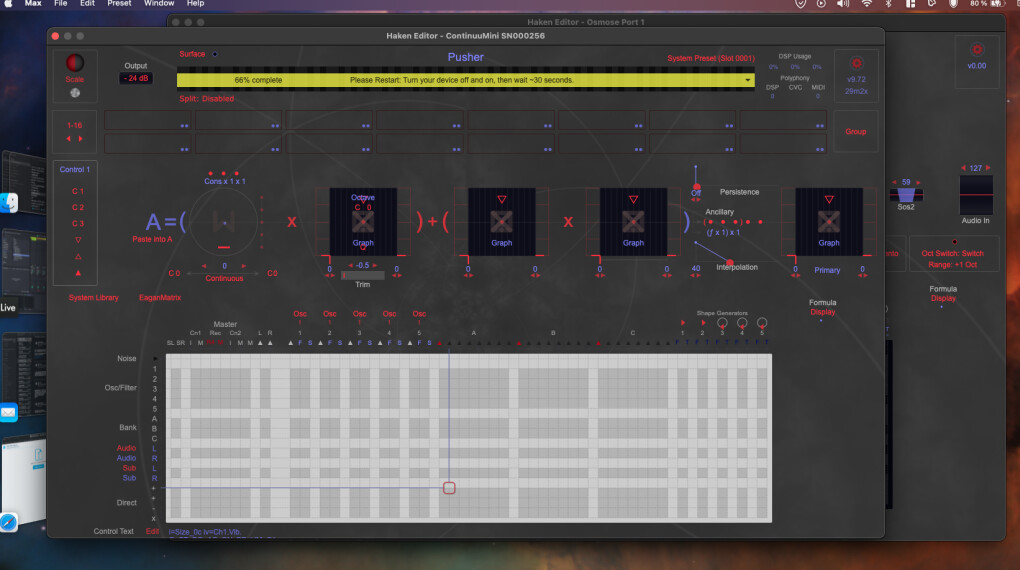
Task: Click the red multiply sign between Graph boxes
Action: 568,222
